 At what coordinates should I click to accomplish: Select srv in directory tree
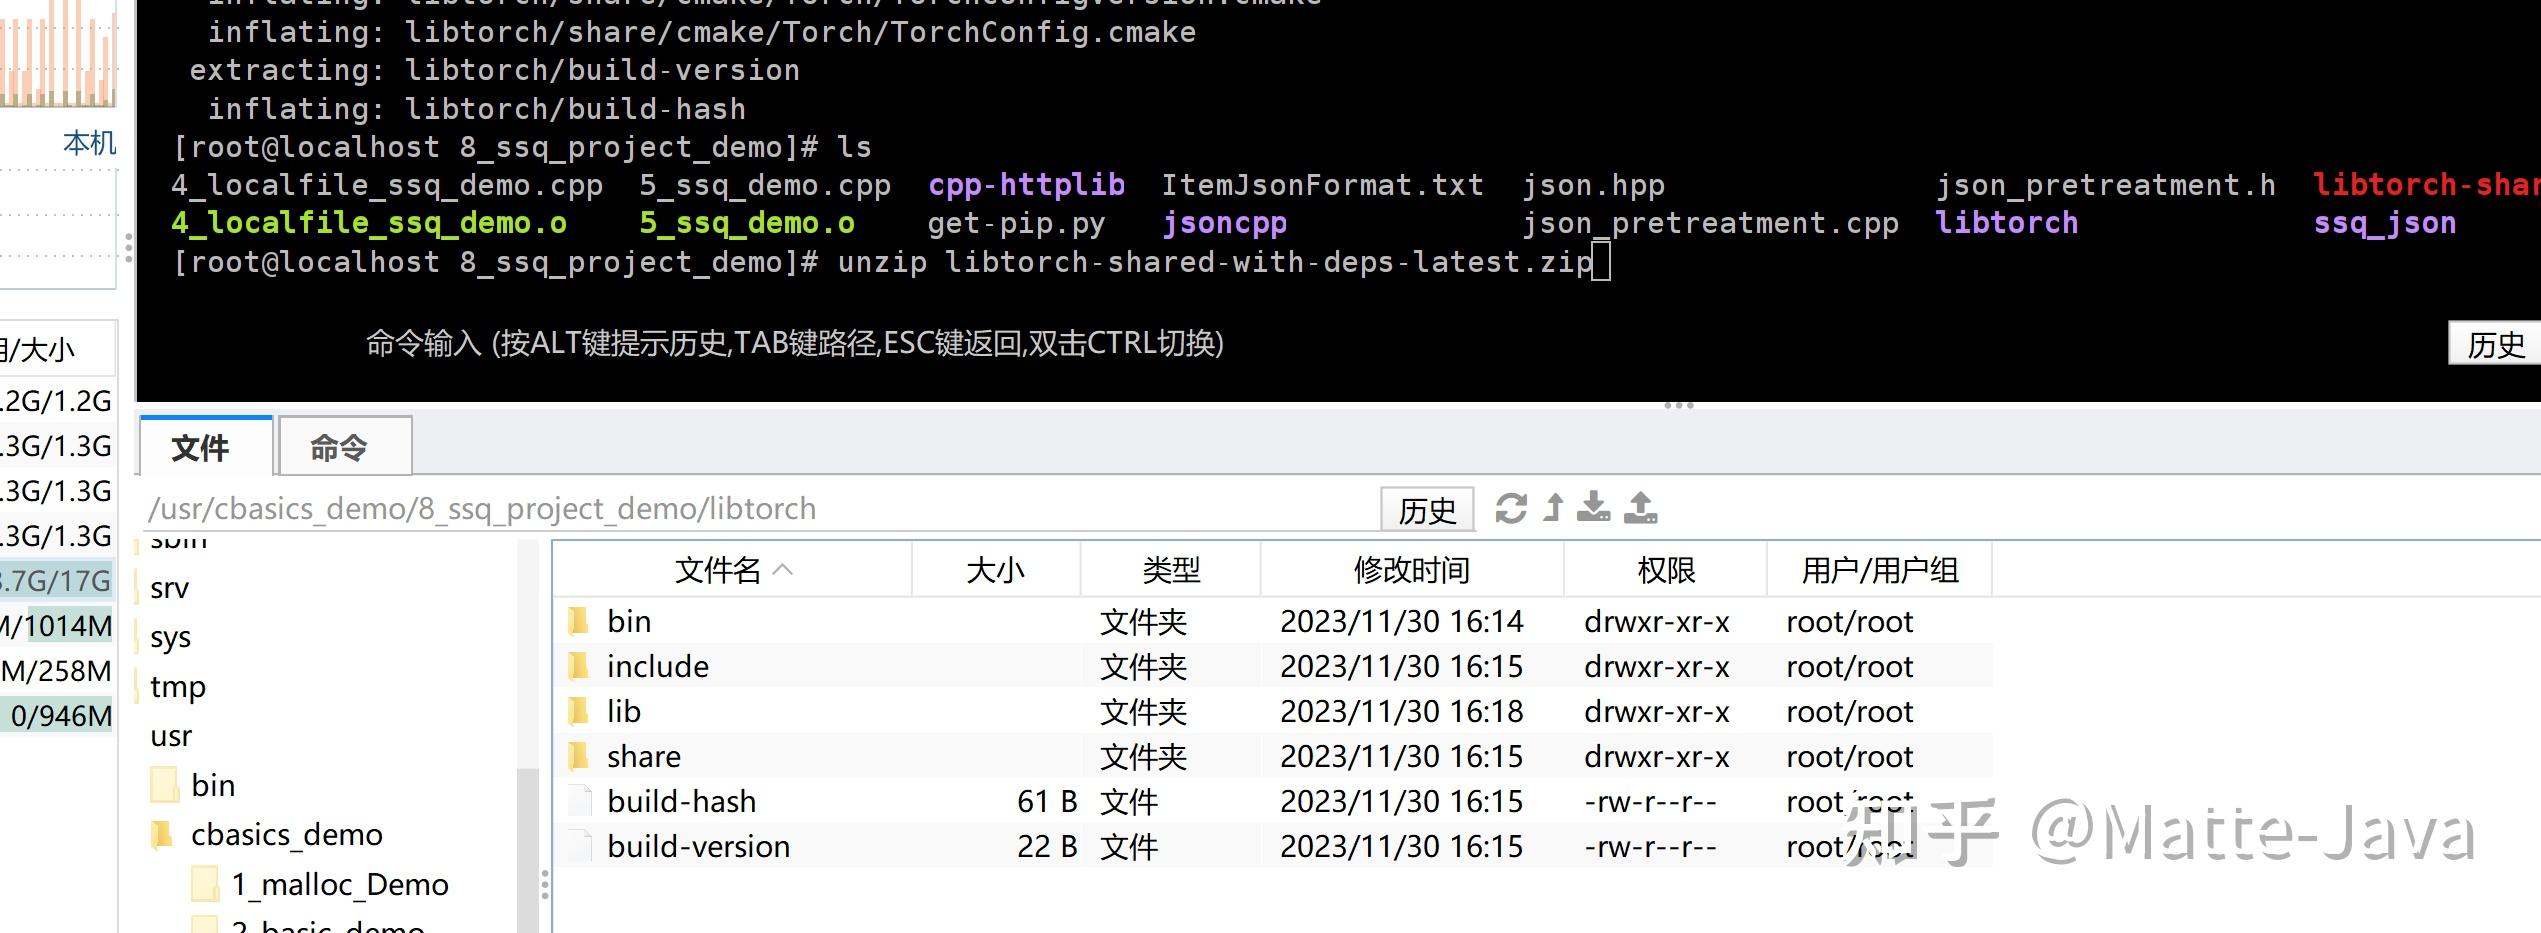click(169, 588)
